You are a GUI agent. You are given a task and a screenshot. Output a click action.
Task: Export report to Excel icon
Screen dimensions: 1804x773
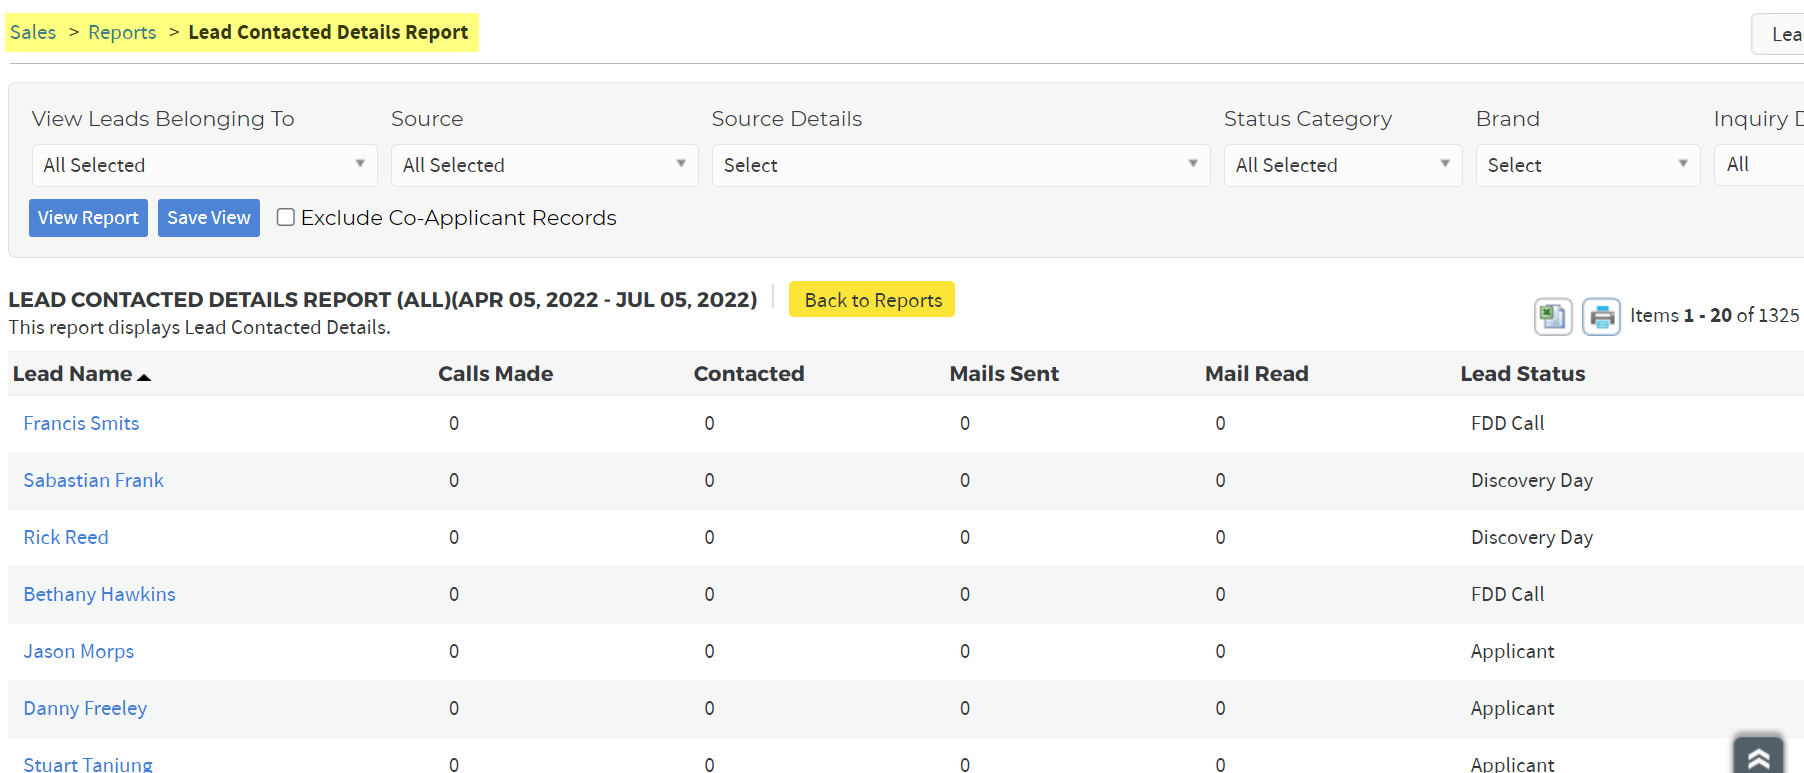click(1552, 317)
